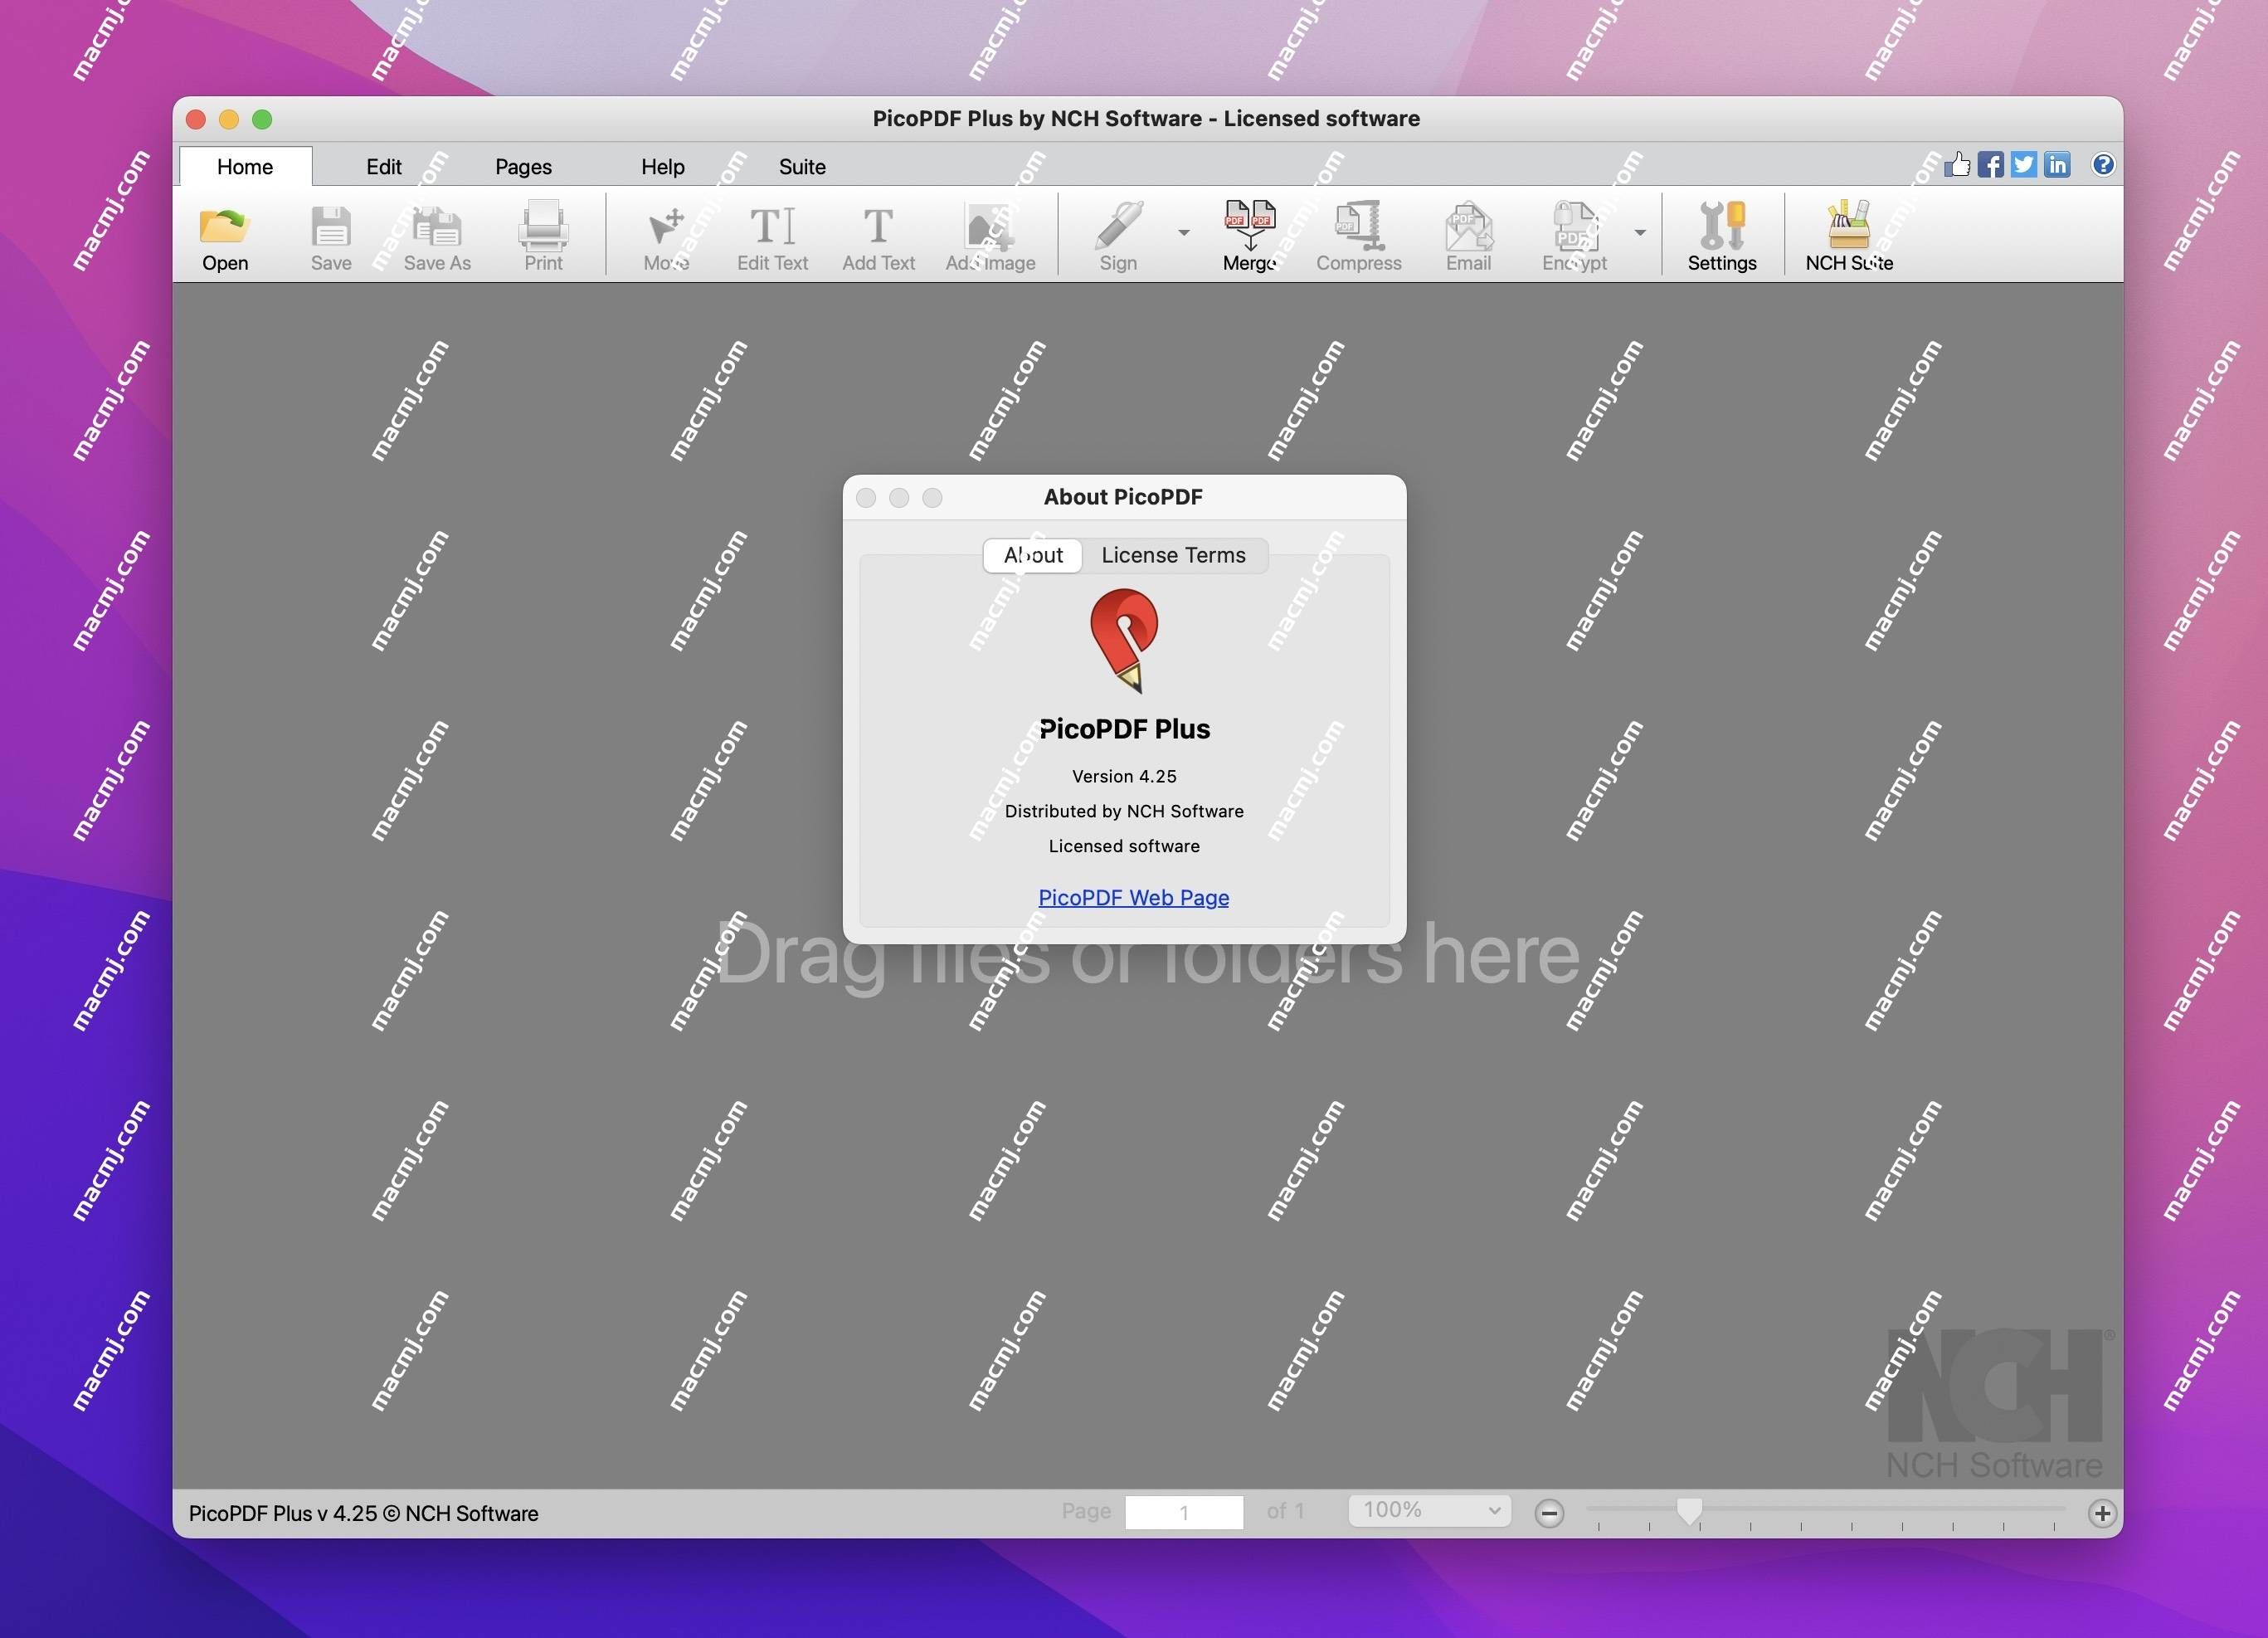This screenshot has width=2268, height=1638.
Task: Click the Email PDF icon
Action: coord(1468,237)
